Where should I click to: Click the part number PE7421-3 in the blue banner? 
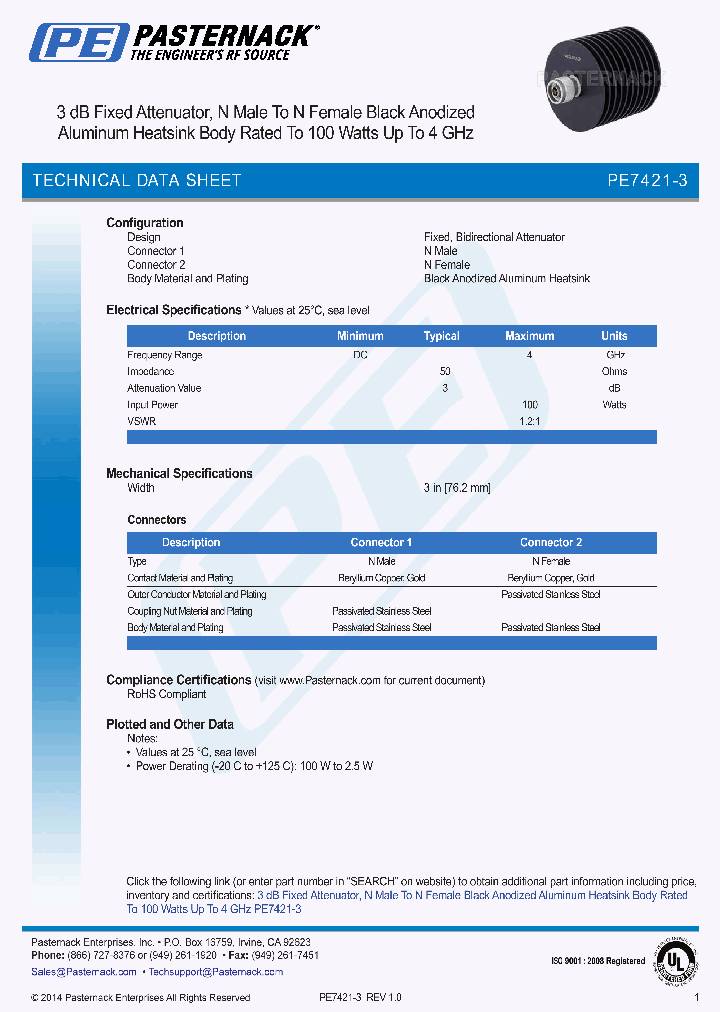pos(647,180)
